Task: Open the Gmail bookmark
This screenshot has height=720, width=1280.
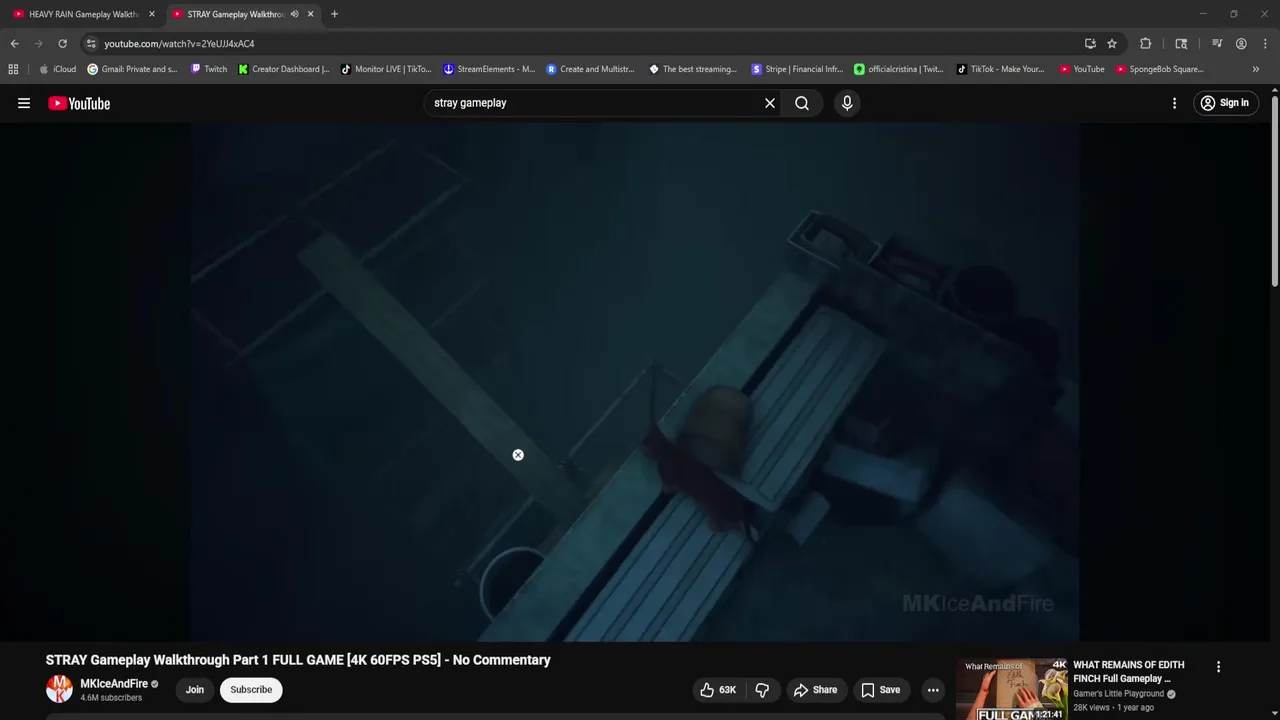Action: point(132,69)
